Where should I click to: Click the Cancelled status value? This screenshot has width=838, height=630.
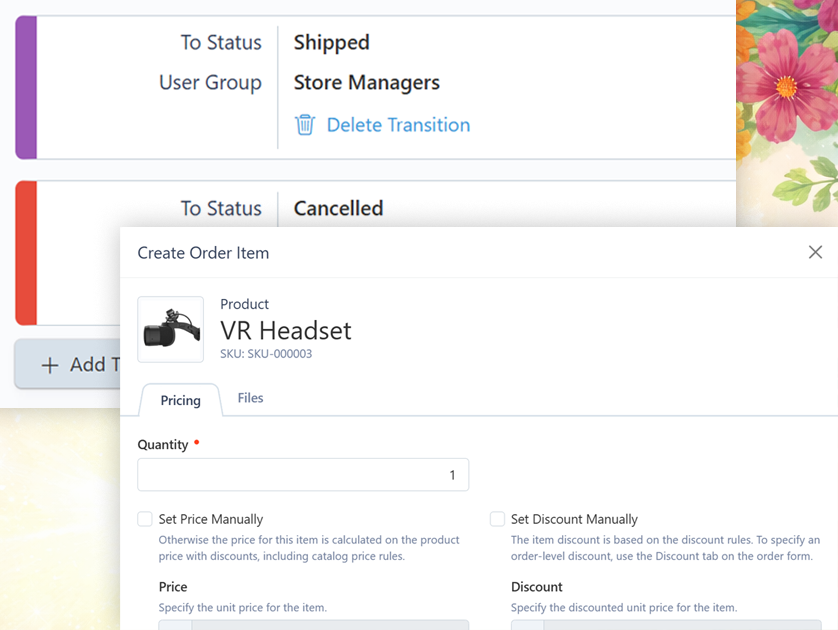338,209
